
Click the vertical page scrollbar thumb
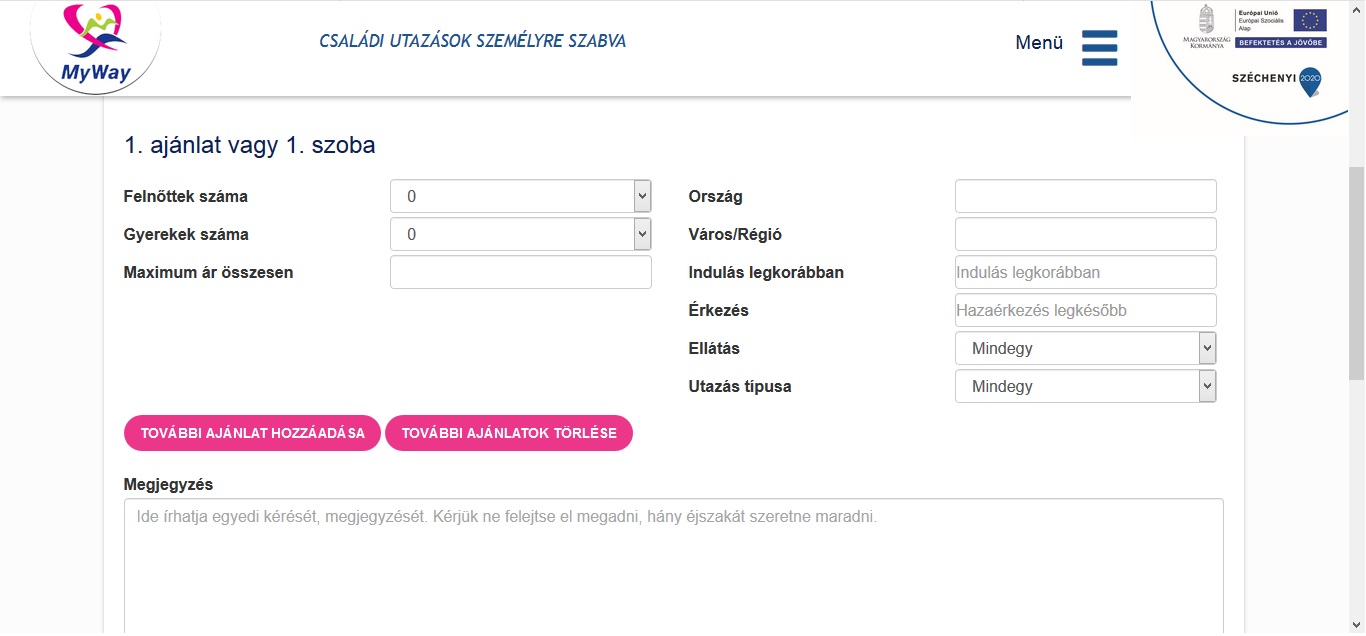pyautogui.click(x=1356, y=272)
